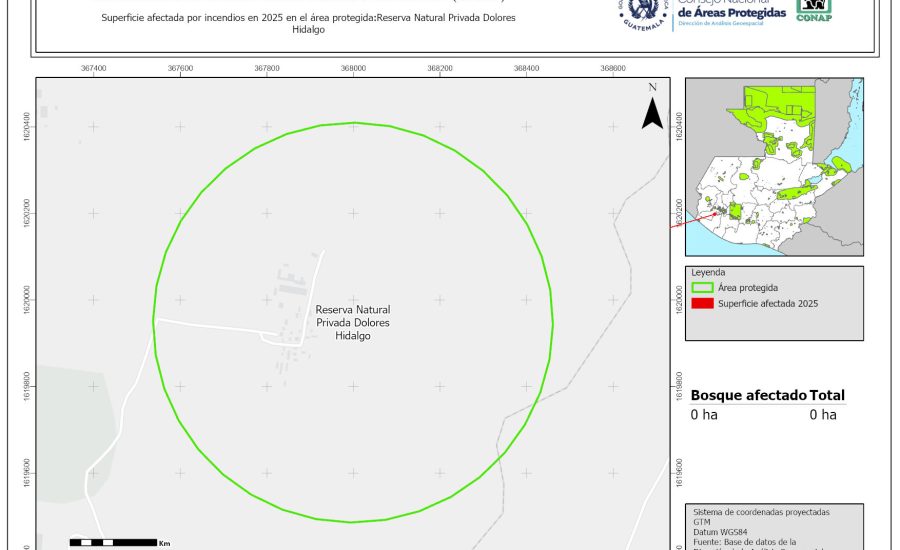Click the Total column heading

click(x=827, y=395)
